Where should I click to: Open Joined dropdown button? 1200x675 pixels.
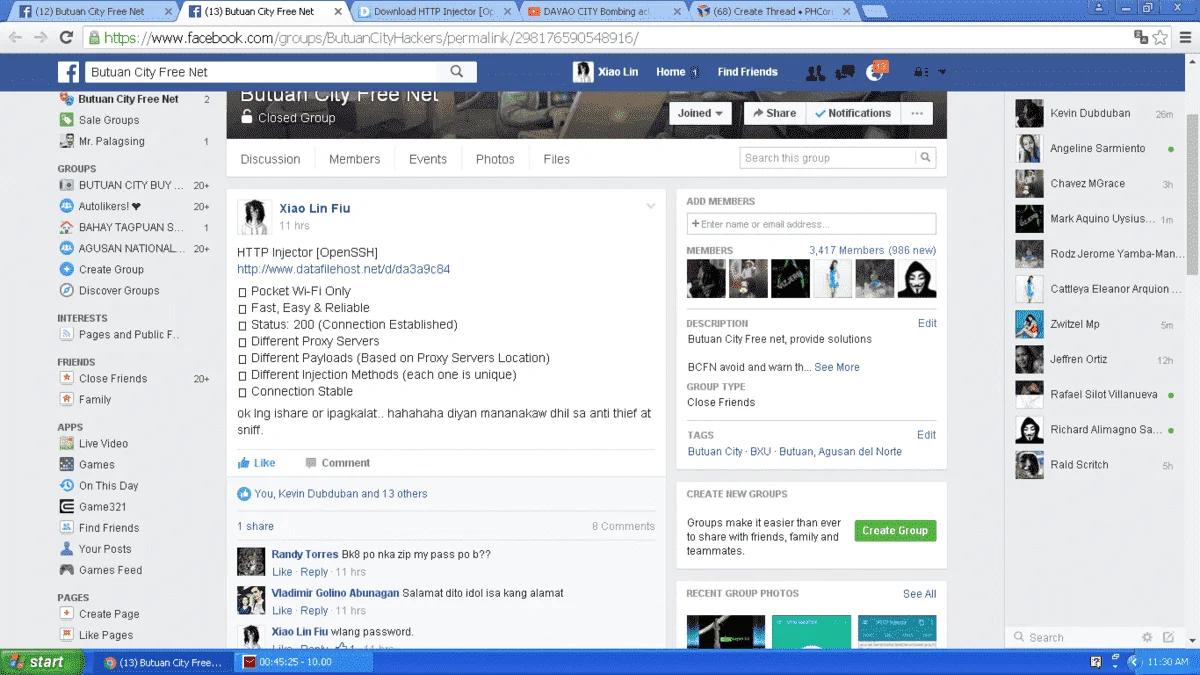point(700,113)
